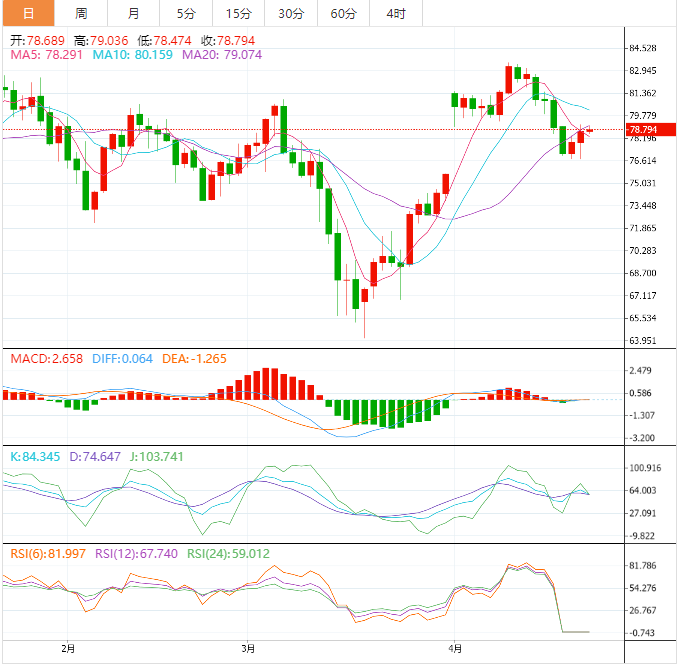Click the -3.200 MACD axis label

[641, 438]
